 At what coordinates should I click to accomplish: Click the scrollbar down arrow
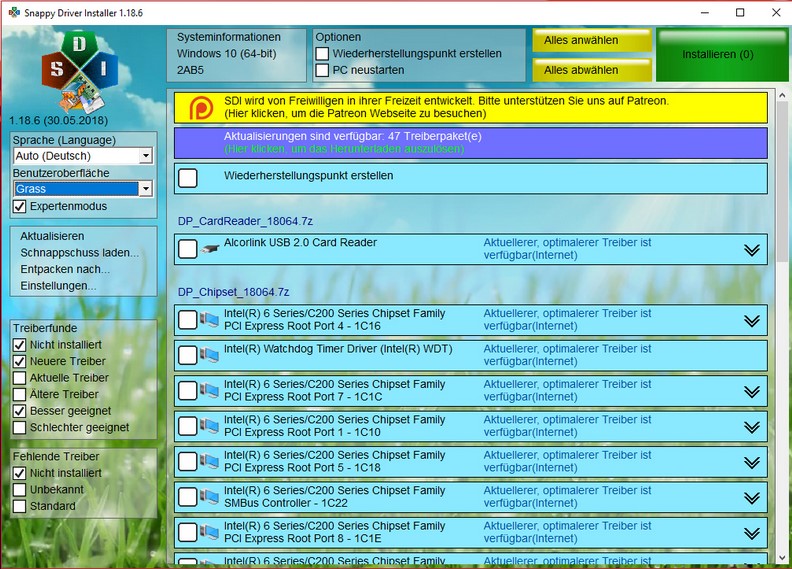click(x=782, y=558)
